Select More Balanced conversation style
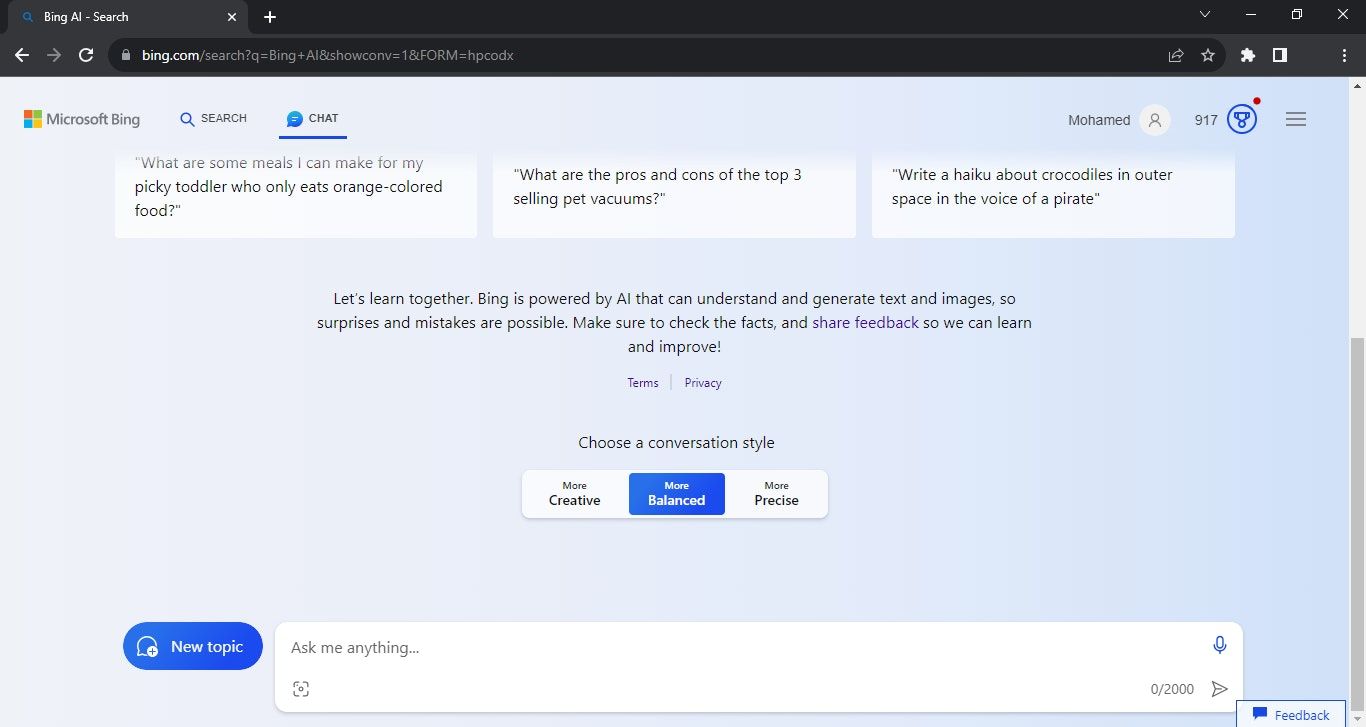The width and height of the screenshot is (1366, 727). point(677,494)
